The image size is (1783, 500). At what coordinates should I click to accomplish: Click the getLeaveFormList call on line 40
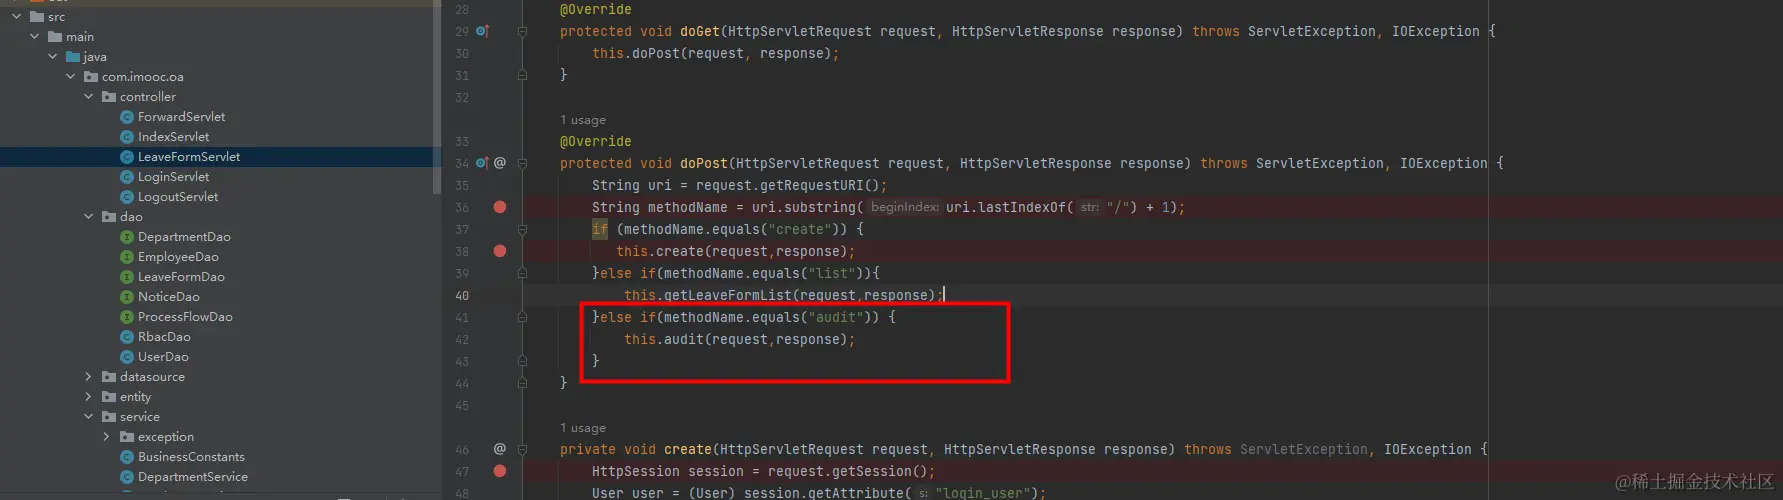(727, 295)
